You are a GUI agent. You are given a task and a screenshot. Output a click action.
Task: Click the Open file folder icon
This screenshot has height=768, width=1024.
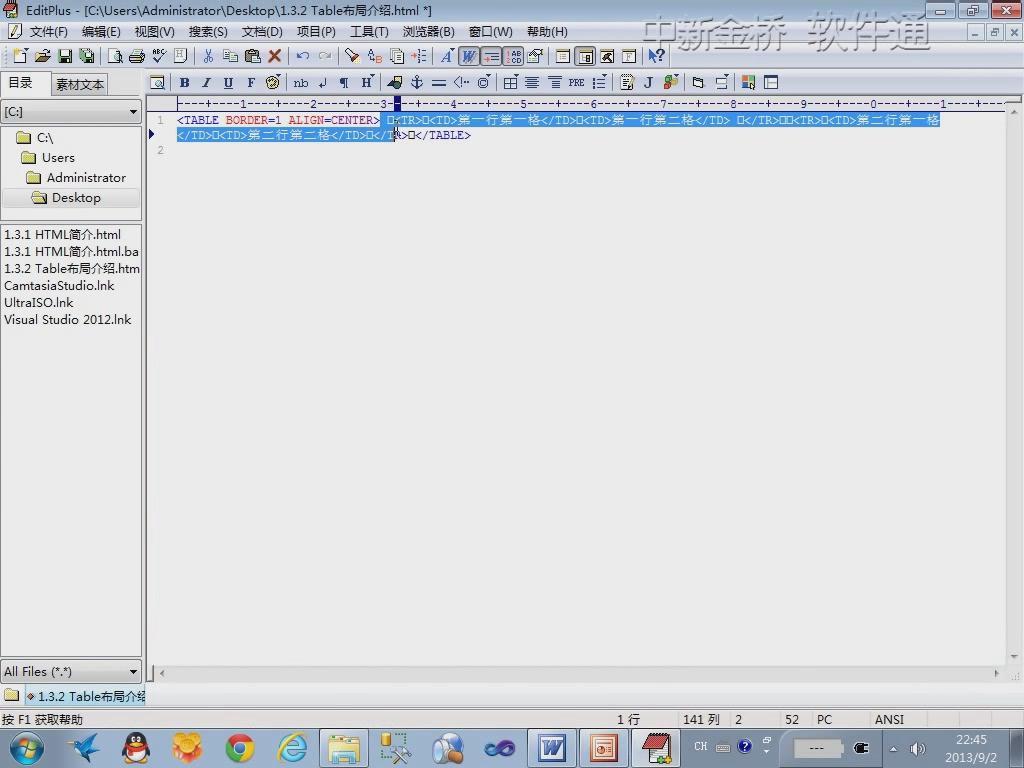coord(42,56)
